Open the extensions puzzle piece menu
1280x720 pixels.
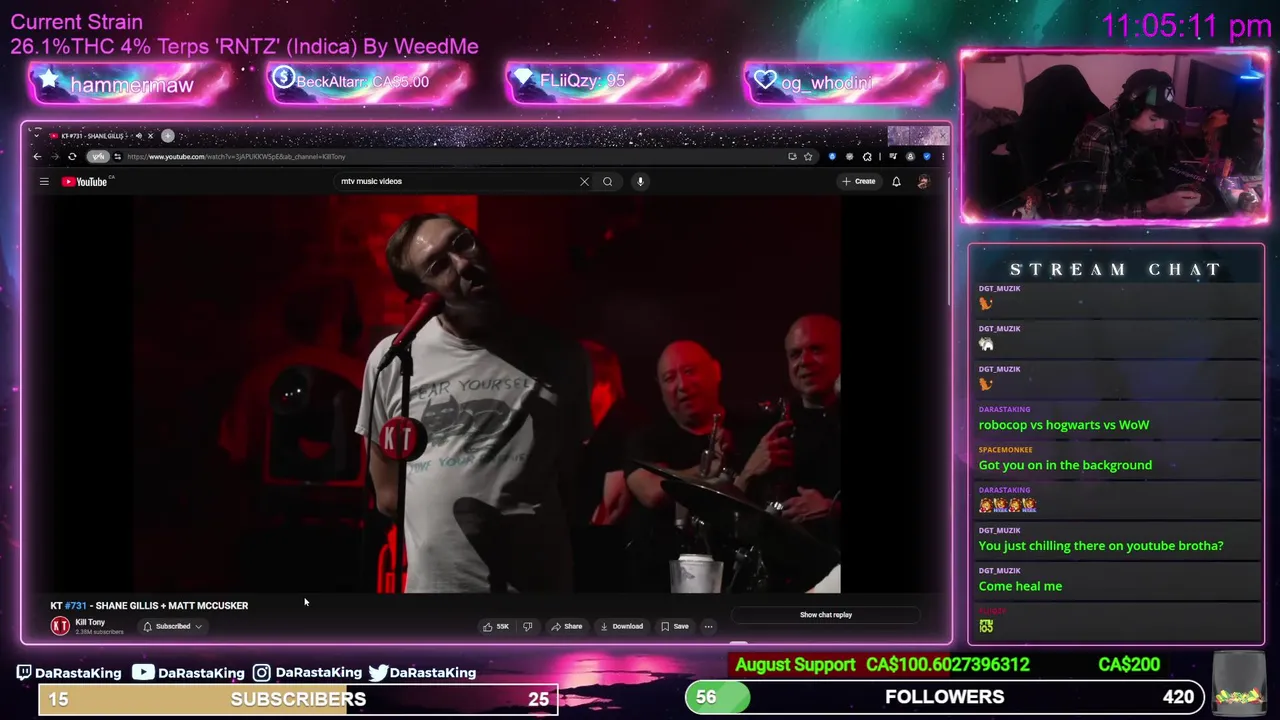click(x=867, y=156)
